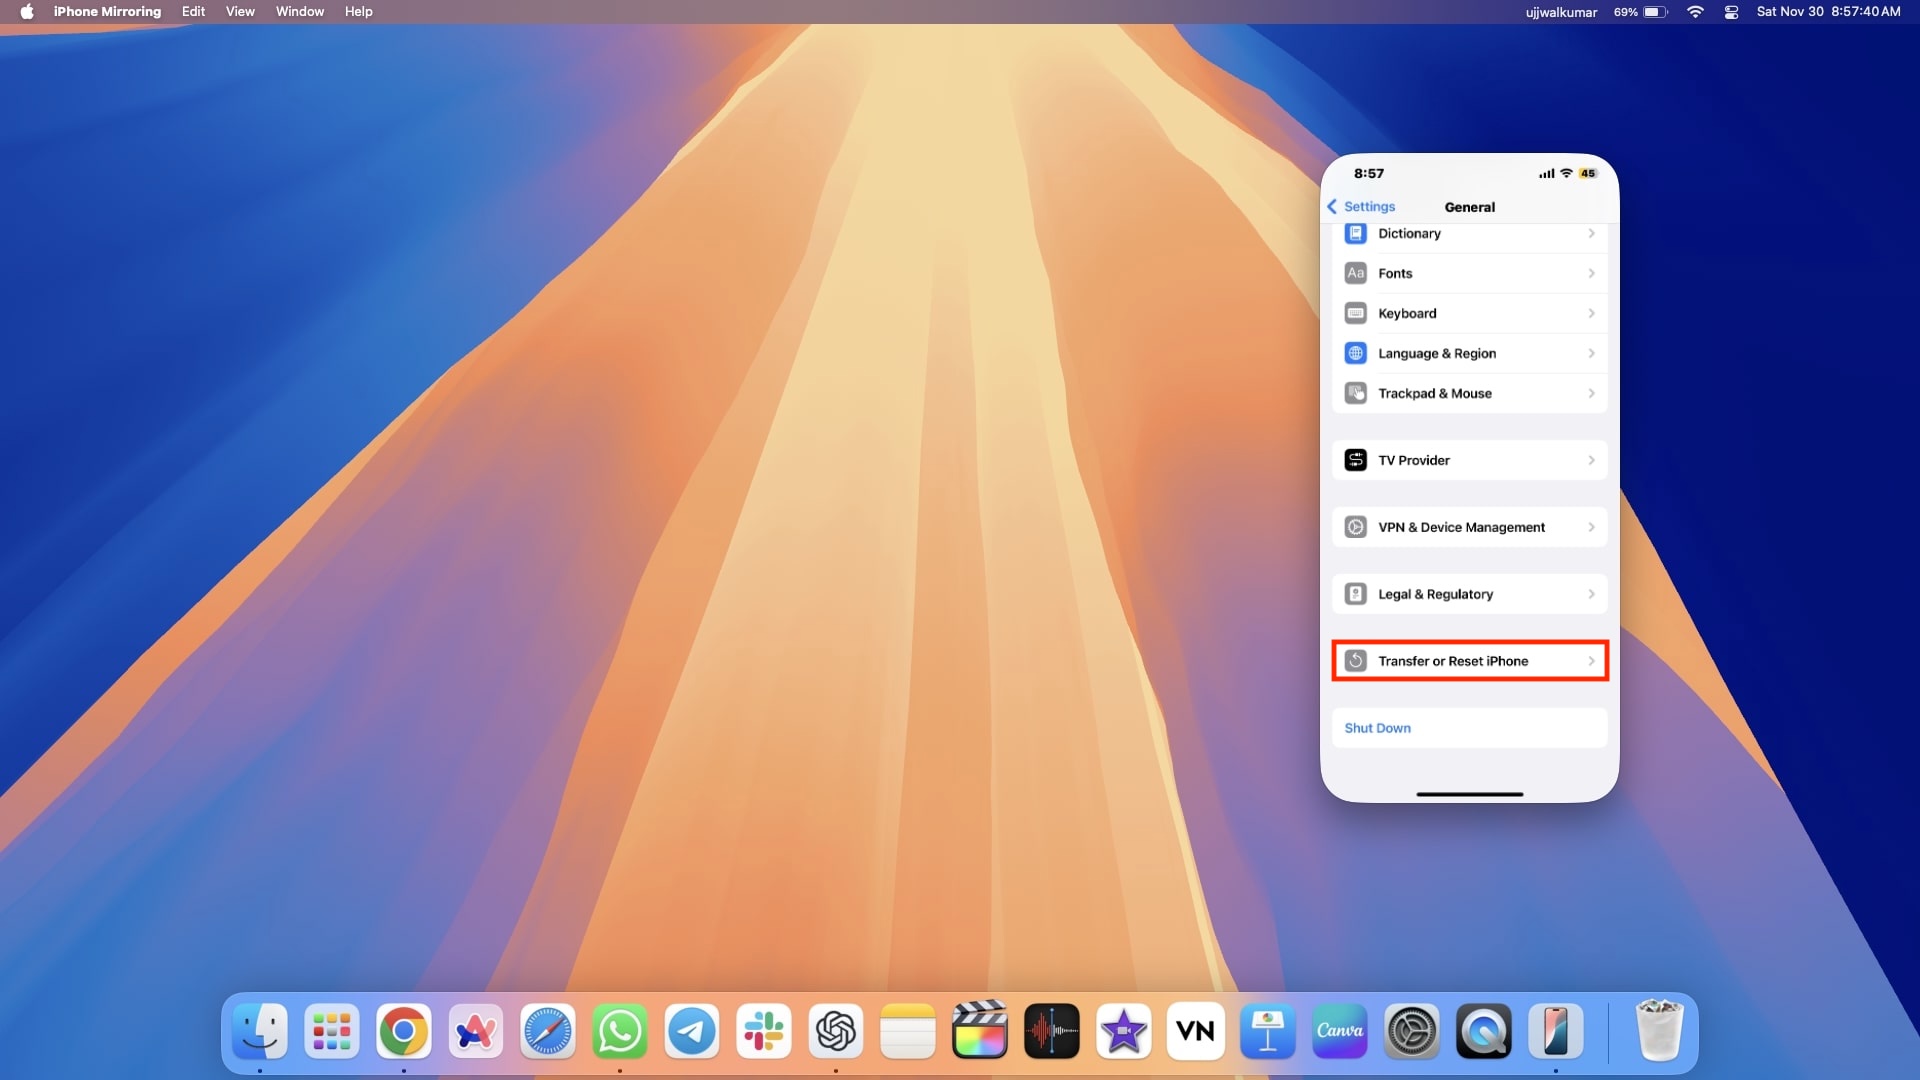Expand VPN & Device Management via chevron

tap(1591, 527)
